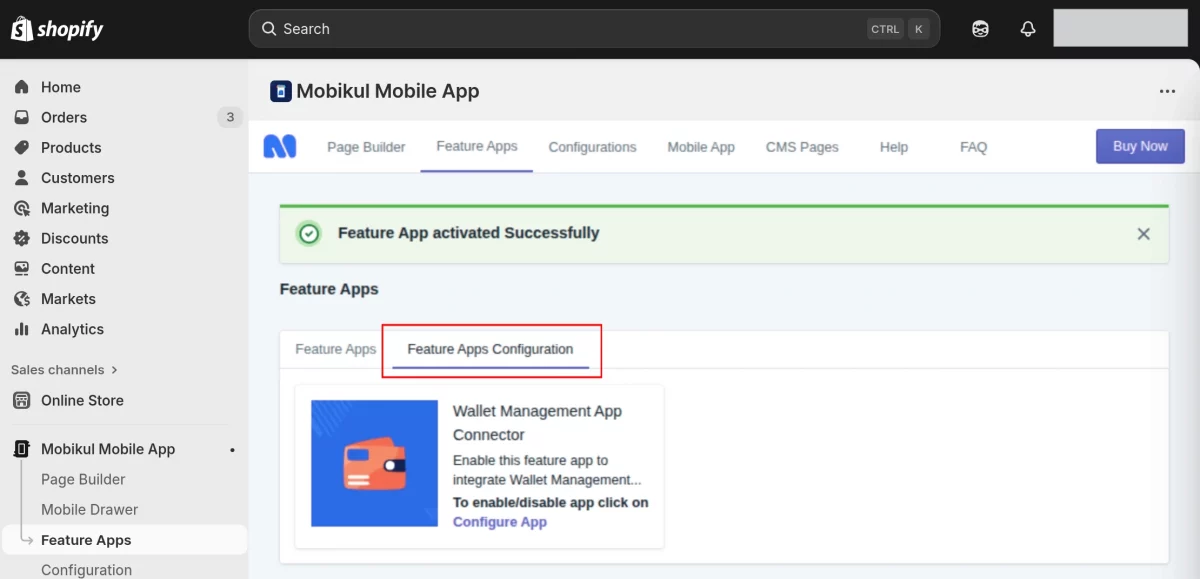This screenshot has height=579, width=1200.
Task: Click the Wallet Management app thumbnail
Action: (x=374, y=463)
